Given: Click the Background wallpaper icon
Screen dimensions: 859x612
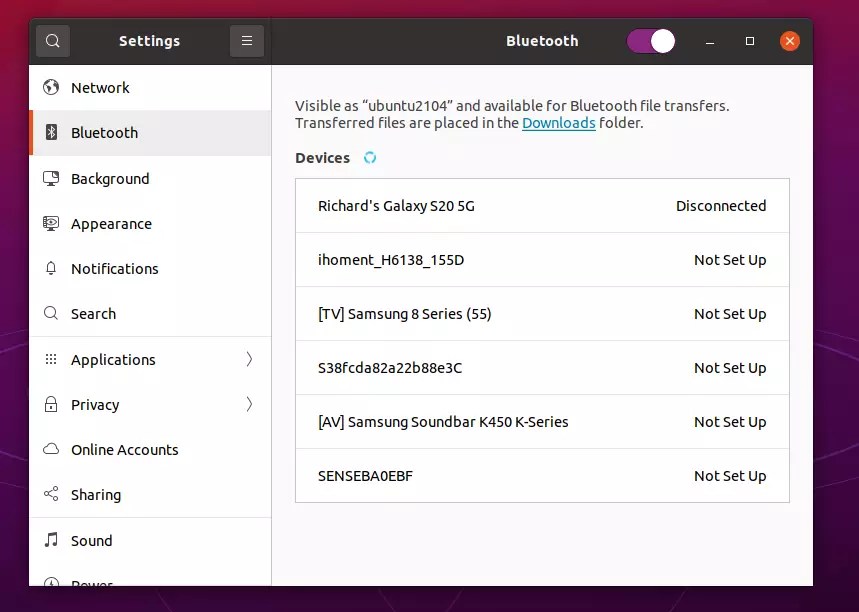Looking at the screenshot, I should tap(51, 178).
